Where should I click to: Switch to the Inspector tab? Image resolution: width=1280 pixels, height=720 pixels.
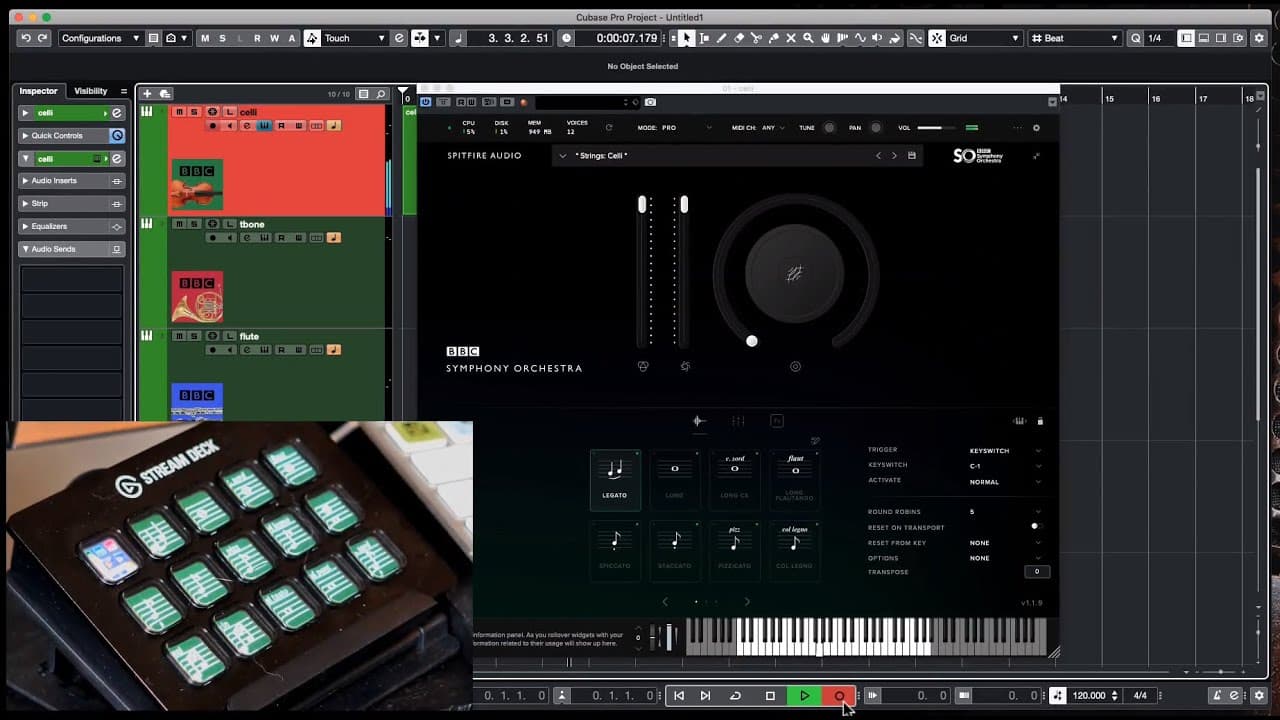coord(39,91)
